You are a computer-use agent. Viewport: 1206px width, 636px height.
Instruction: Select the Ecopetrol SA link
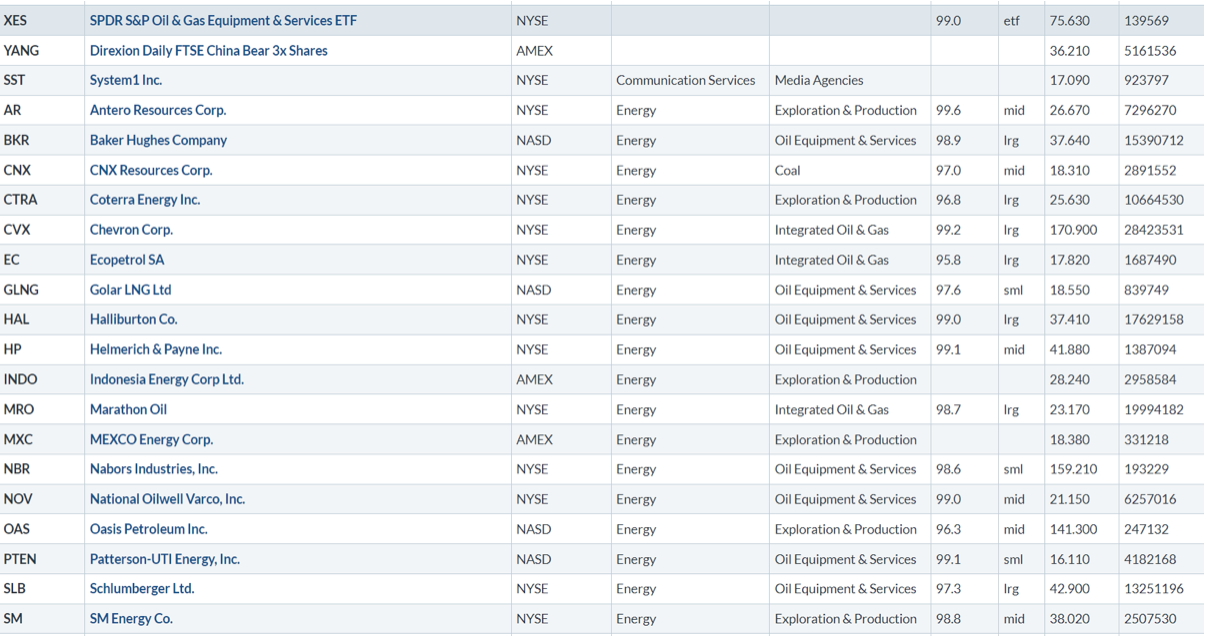pos(127,260)
